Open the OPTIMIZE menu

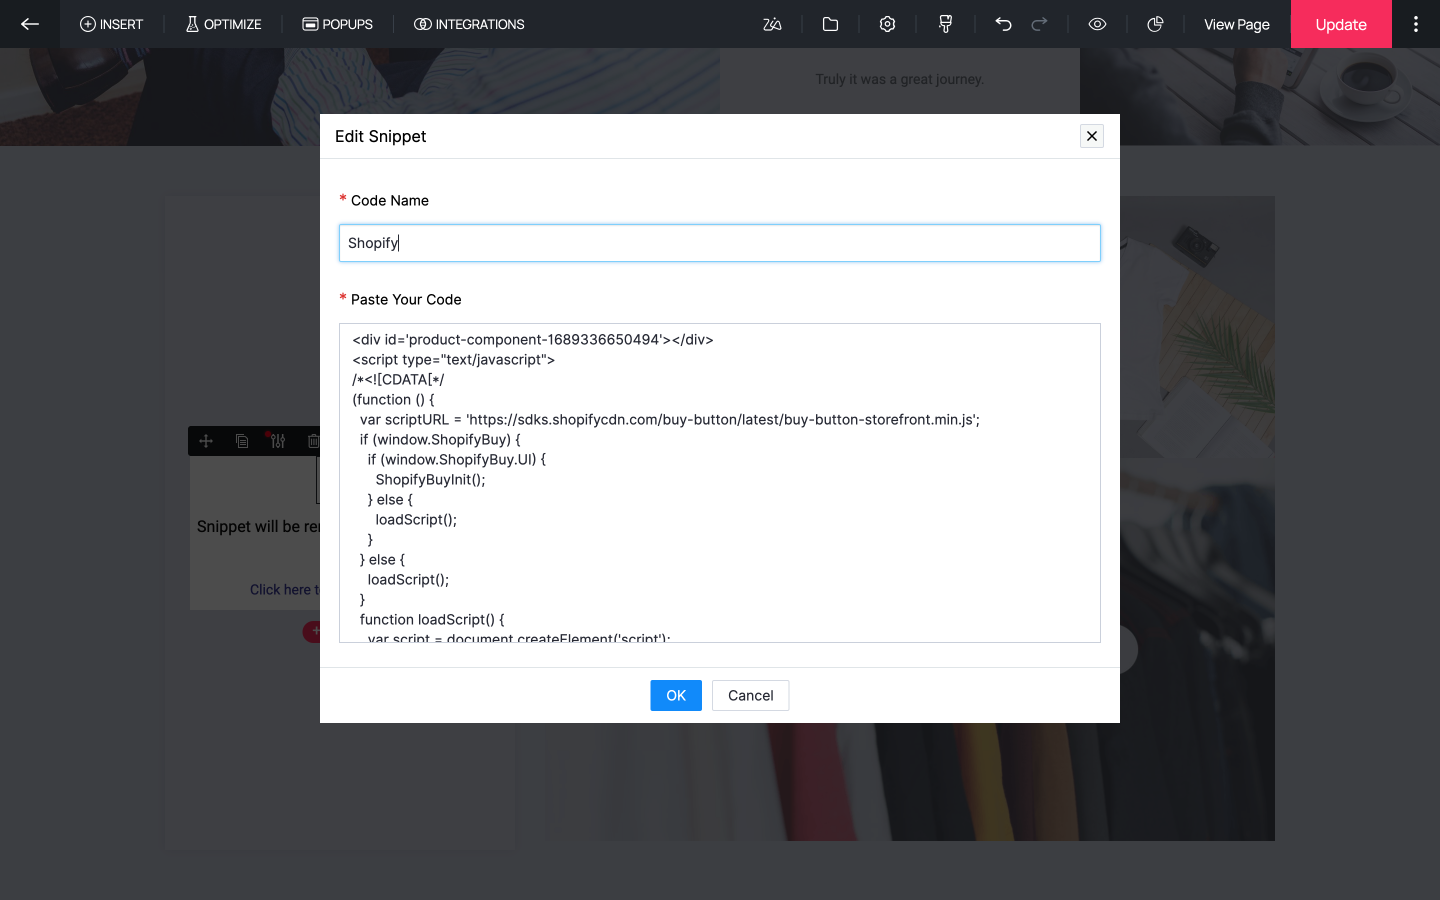223,24
